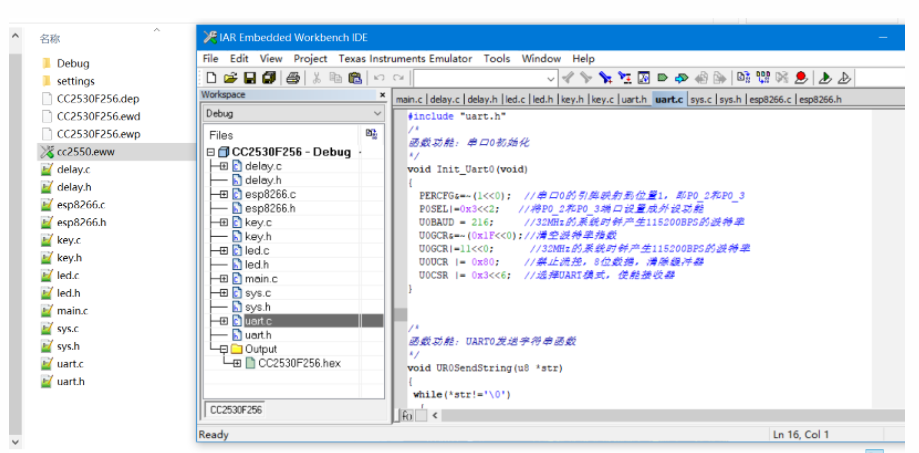The width and height of the screenshot is (919, 453).
Task: Collapse the Output folder node
Action: pos(223,349)
